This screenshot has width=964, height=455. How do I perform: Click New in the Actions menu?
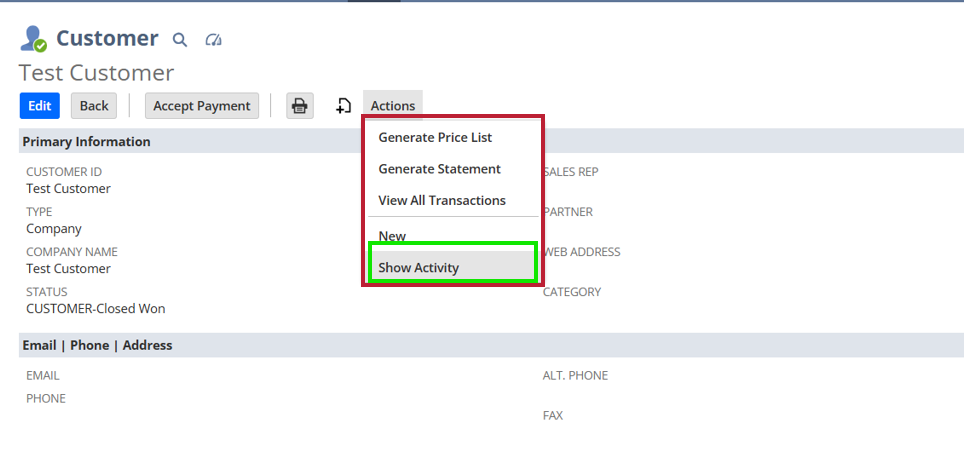click(x=392, y=236)
